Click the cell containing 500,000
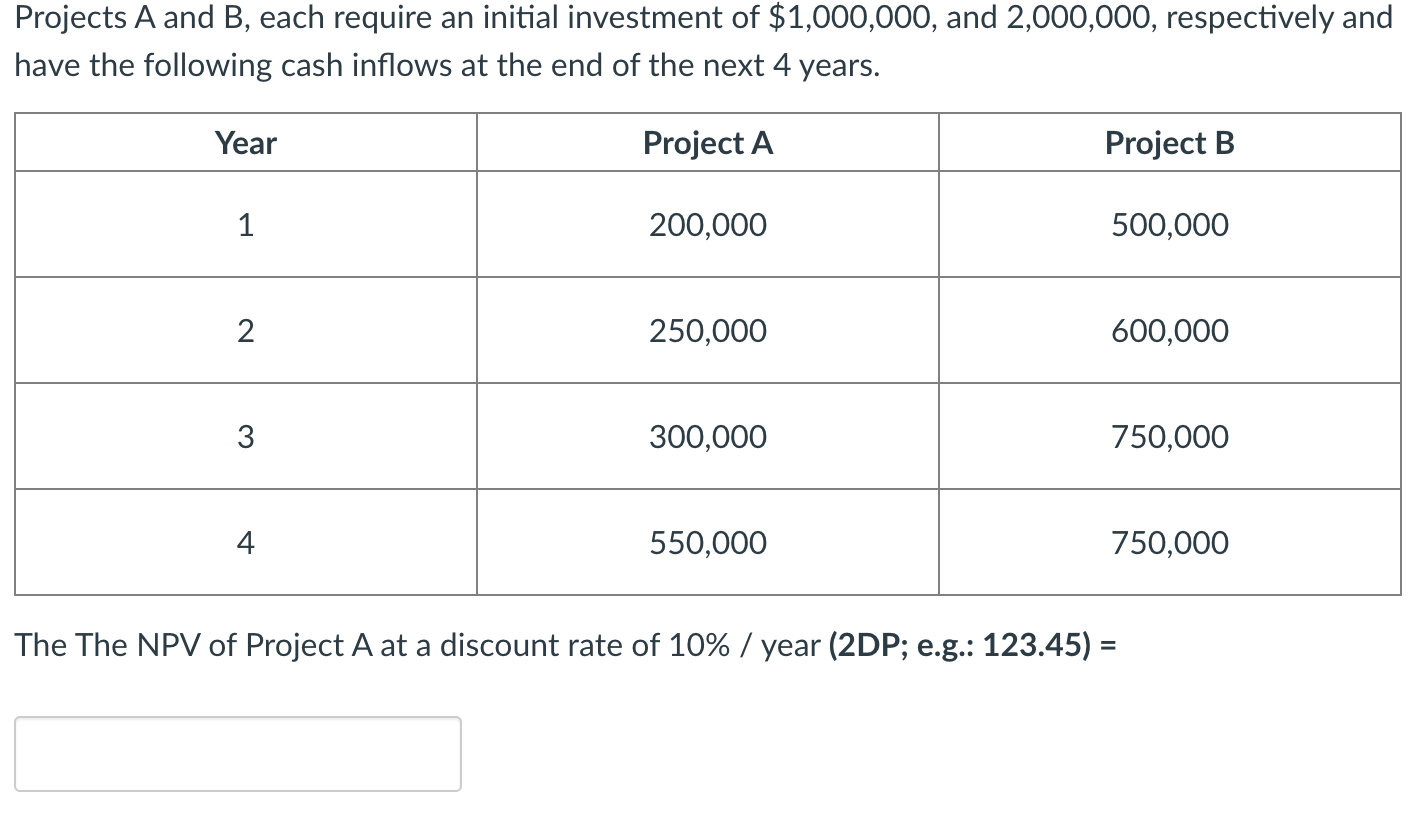 coord(1169,224)
